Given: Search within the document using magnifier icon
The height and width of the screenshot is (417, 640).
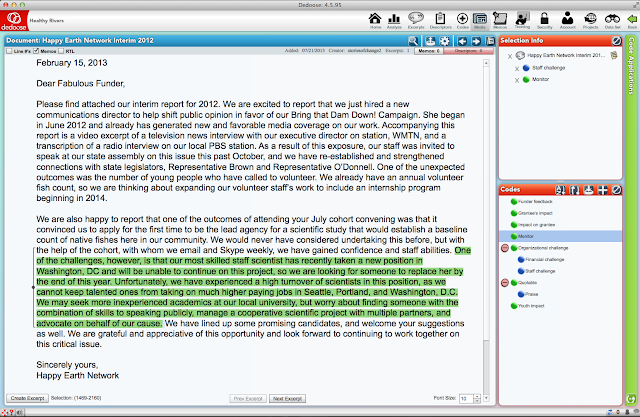Looking at the screenshot, I should click(x=413, y=41).
